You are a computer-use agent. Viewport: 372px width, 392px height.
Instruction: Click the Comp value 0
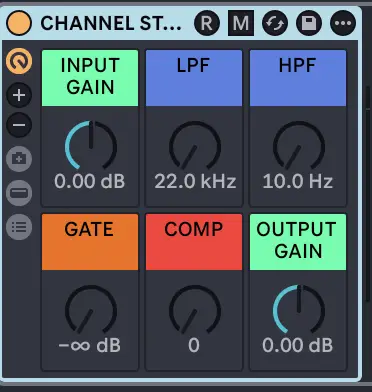[194, 346]
